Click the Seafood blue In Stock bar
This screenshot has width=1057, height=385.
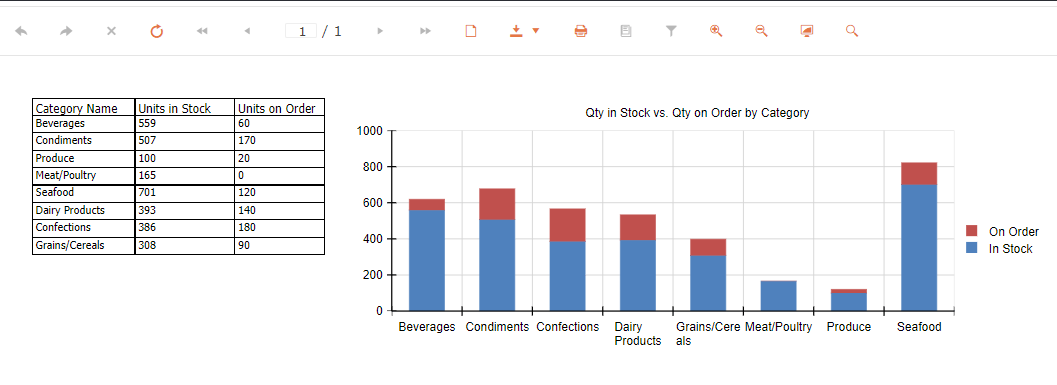tap(919, 247)
